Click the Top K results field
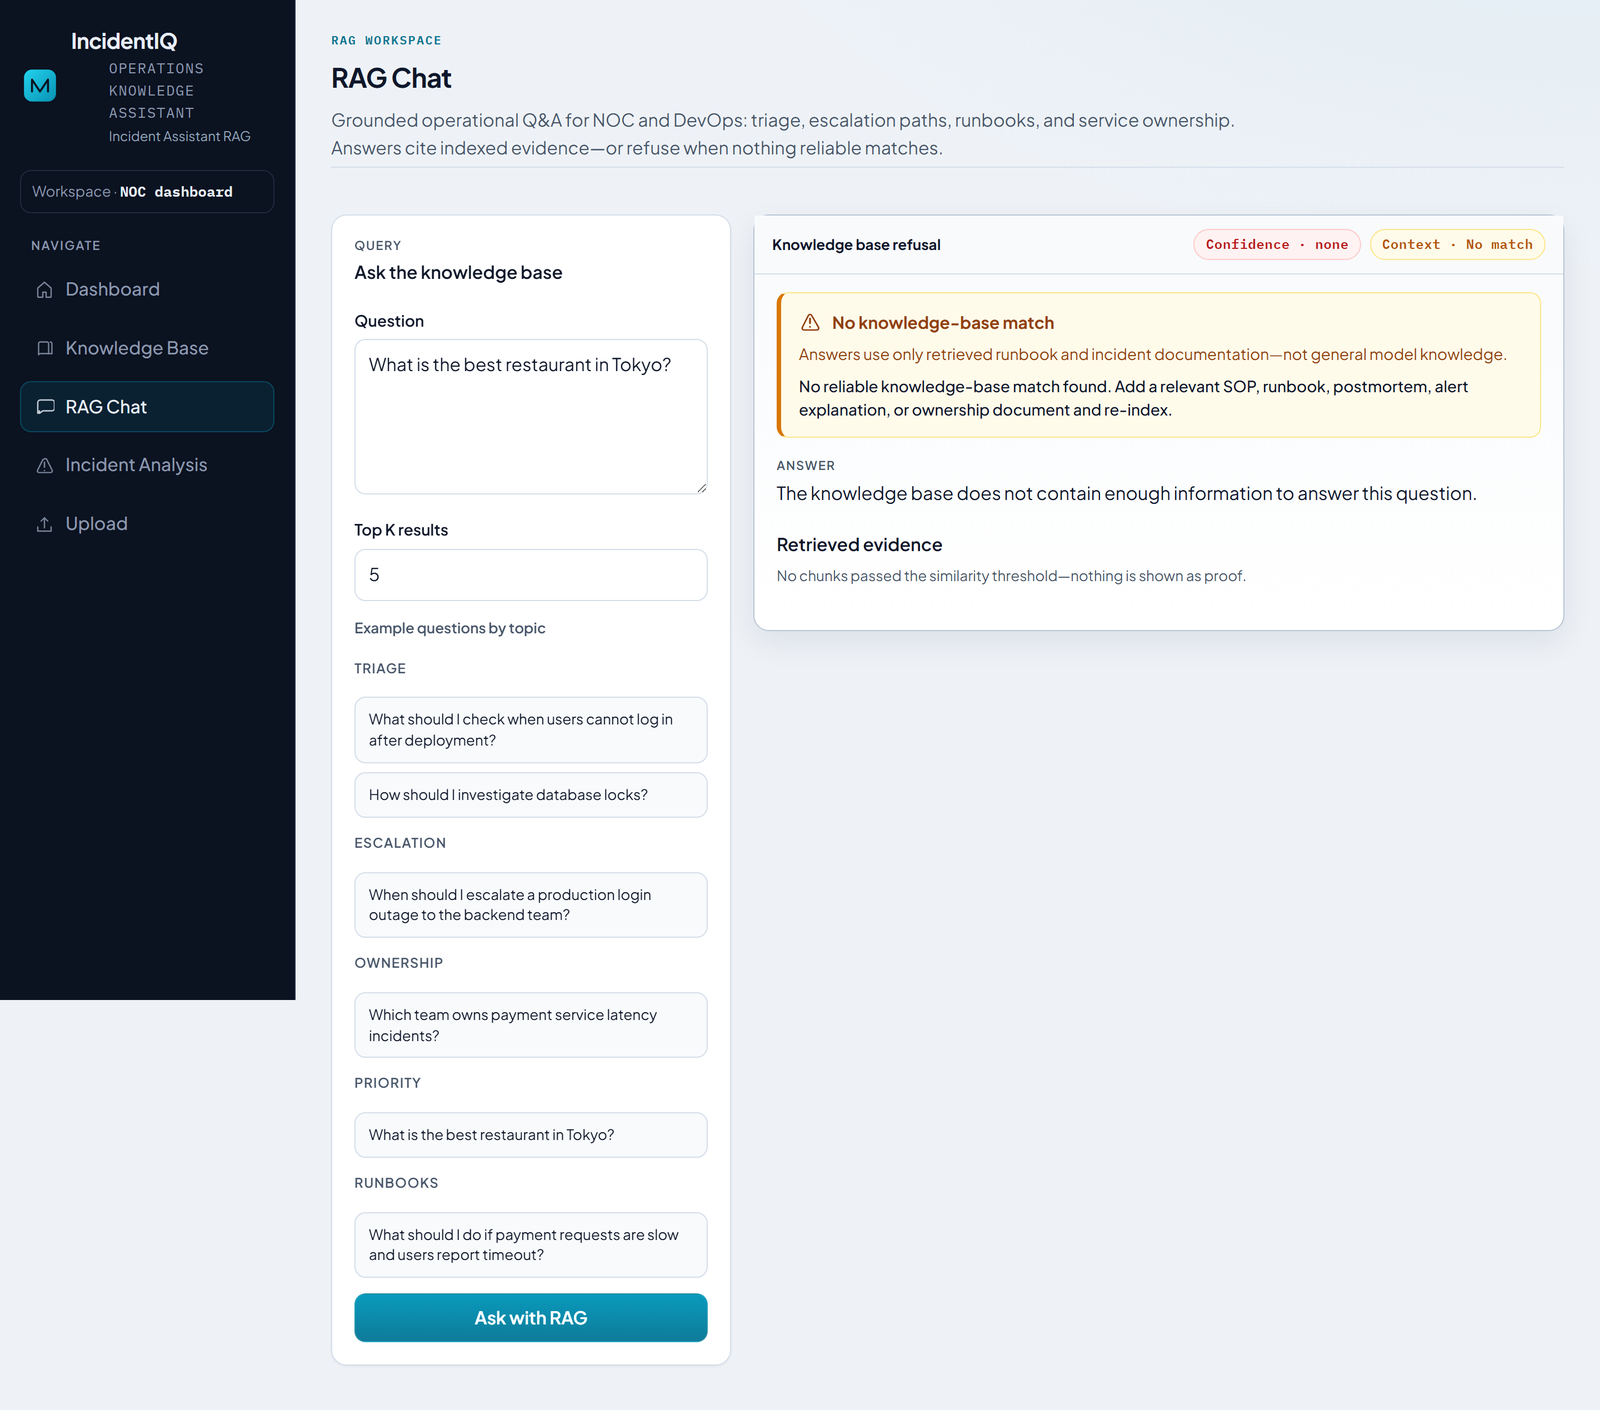Viewport: 1600px width, 1410px height. pyautogui.click(x=531, y=575)
